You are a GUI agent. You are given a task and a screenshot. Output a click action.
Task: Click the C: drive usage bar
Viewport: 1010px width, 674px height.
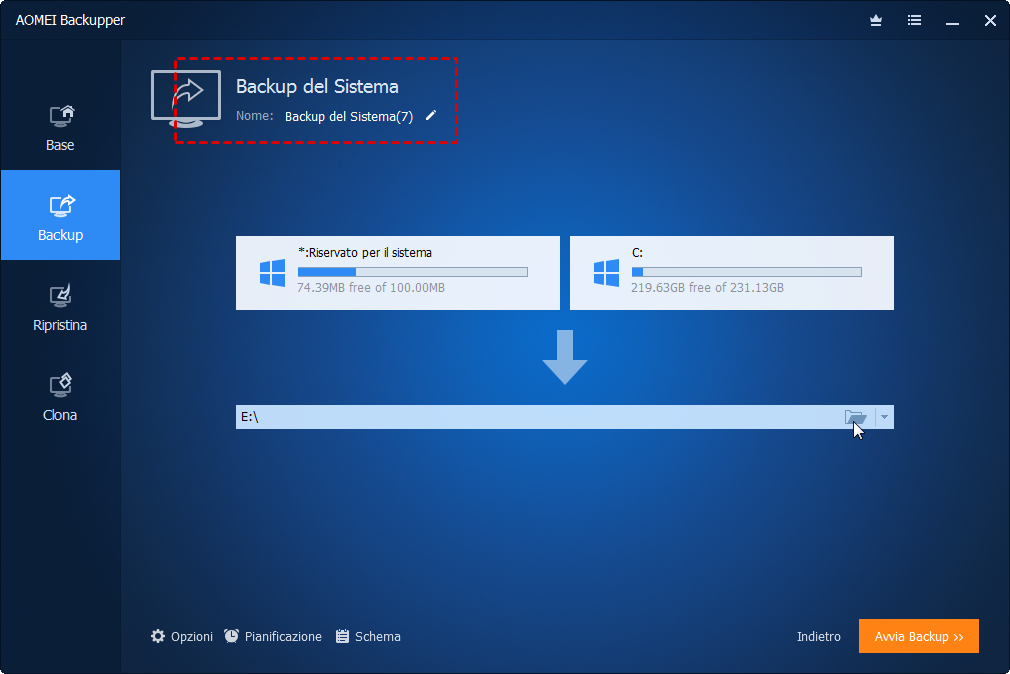click(747, 272)
